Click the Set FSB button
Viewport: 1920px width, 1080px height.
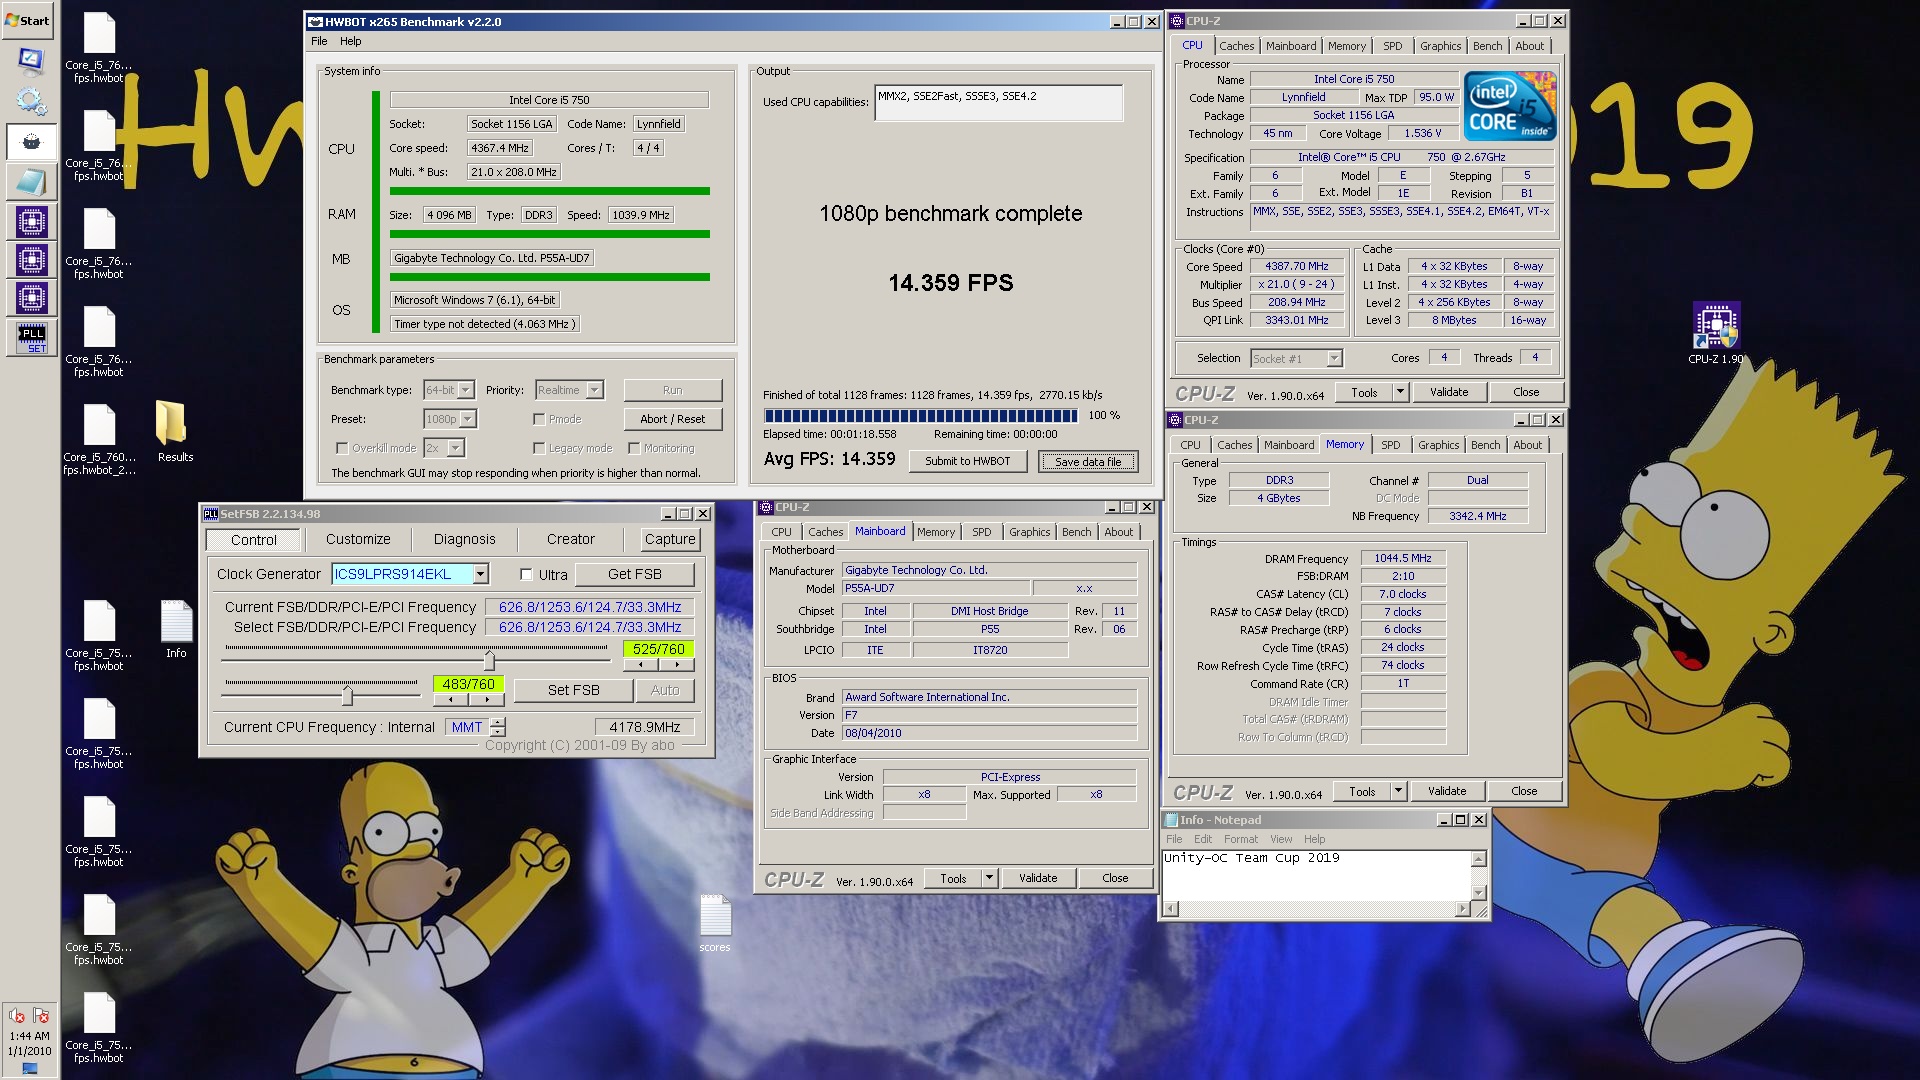(573, 690)
